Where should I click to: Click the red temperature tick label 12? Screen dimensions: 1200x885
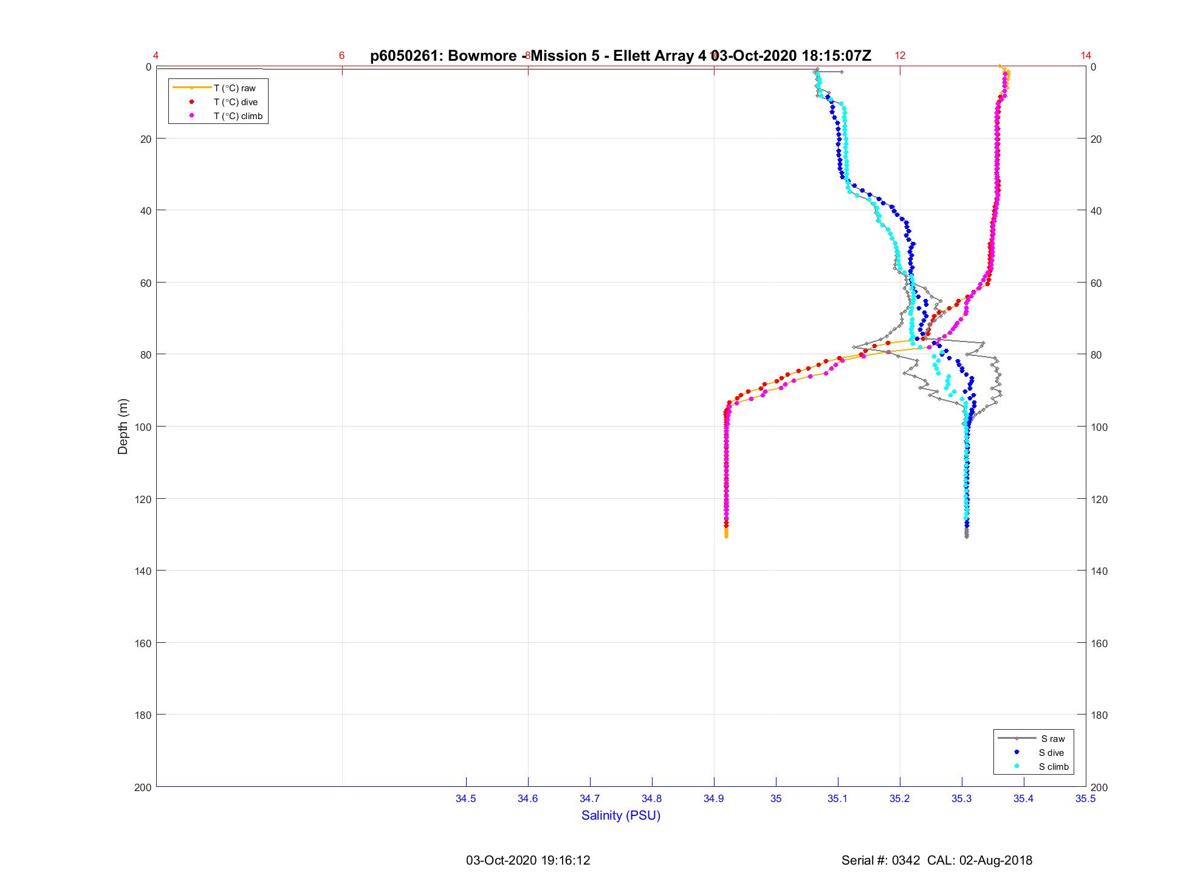pyautogui.click(x=900, y=55)
